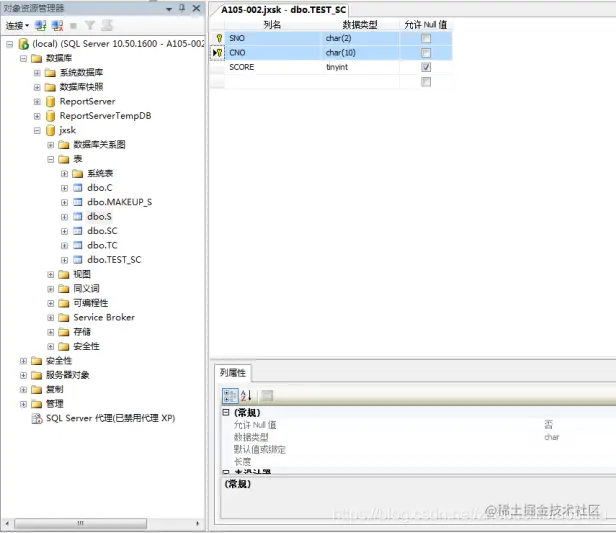Screen dimensions: 616x533
Task: Click the ReportServer database icon
Action: tap(50, 102)
